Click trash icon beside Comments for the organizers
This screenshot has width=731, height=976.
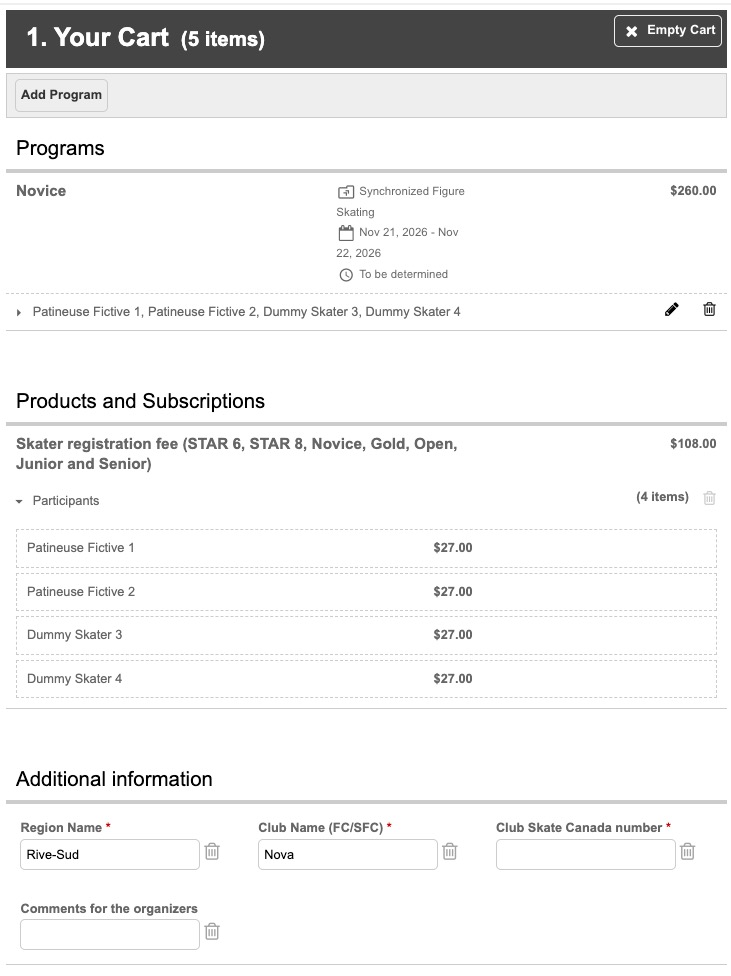212,932
